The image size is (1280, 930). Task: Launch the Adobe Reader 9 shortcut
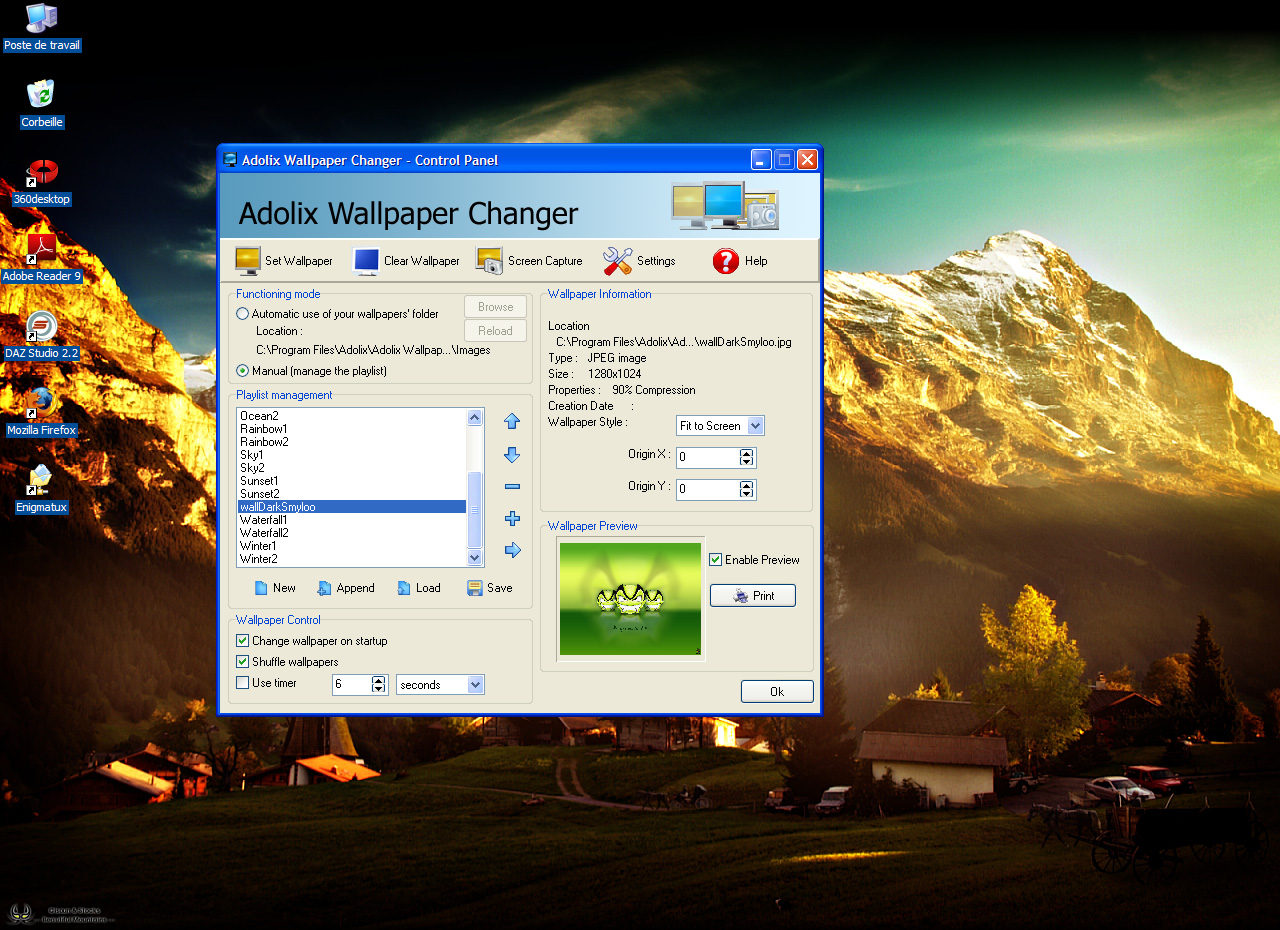point(42,258)
